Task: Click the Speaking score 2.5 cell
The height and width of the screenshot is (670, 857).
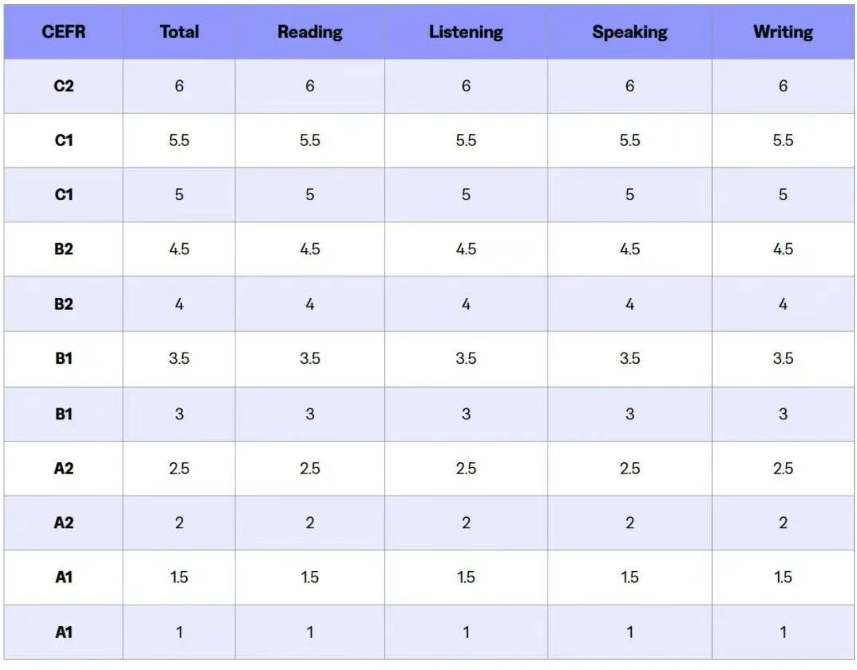Action: [x=629, y=468]
